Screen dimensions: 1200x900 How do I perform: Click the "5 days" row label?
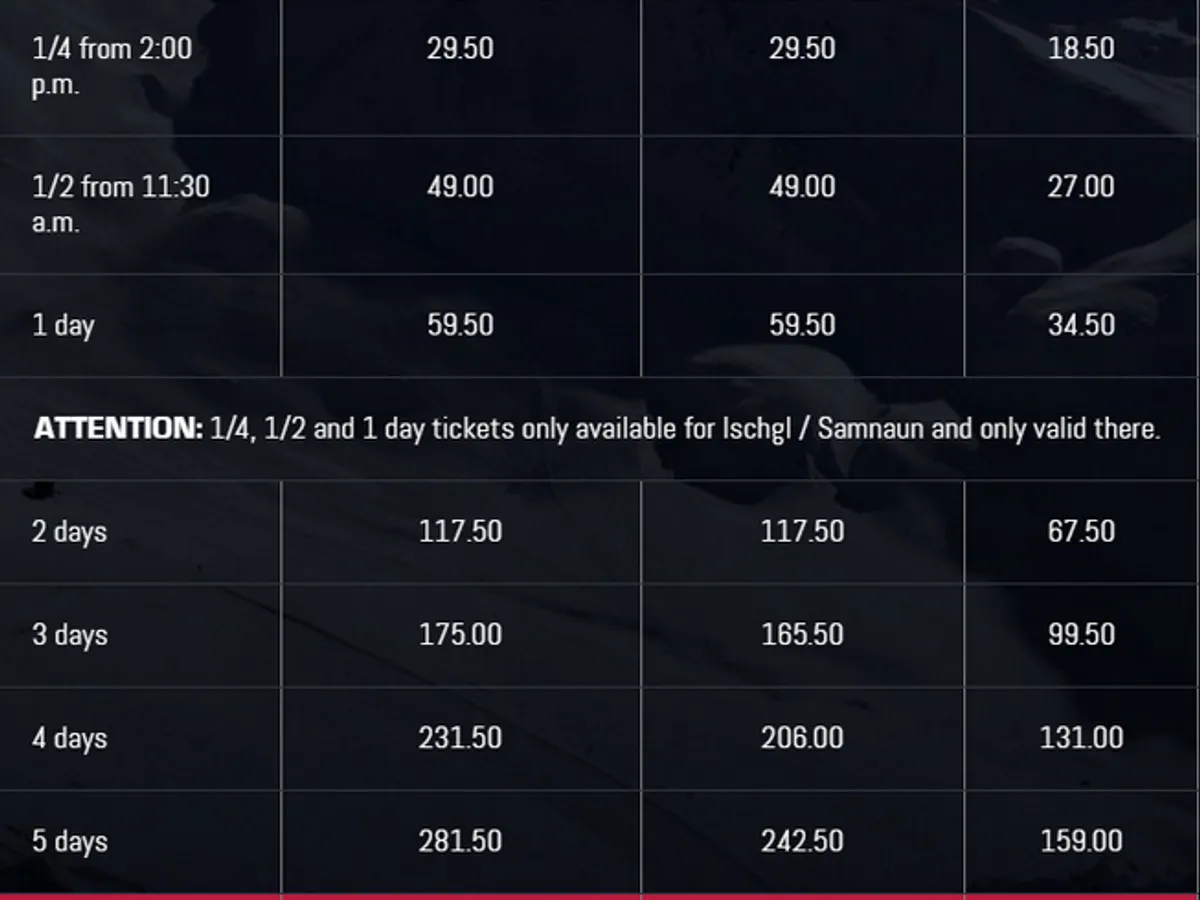(69, 841)
